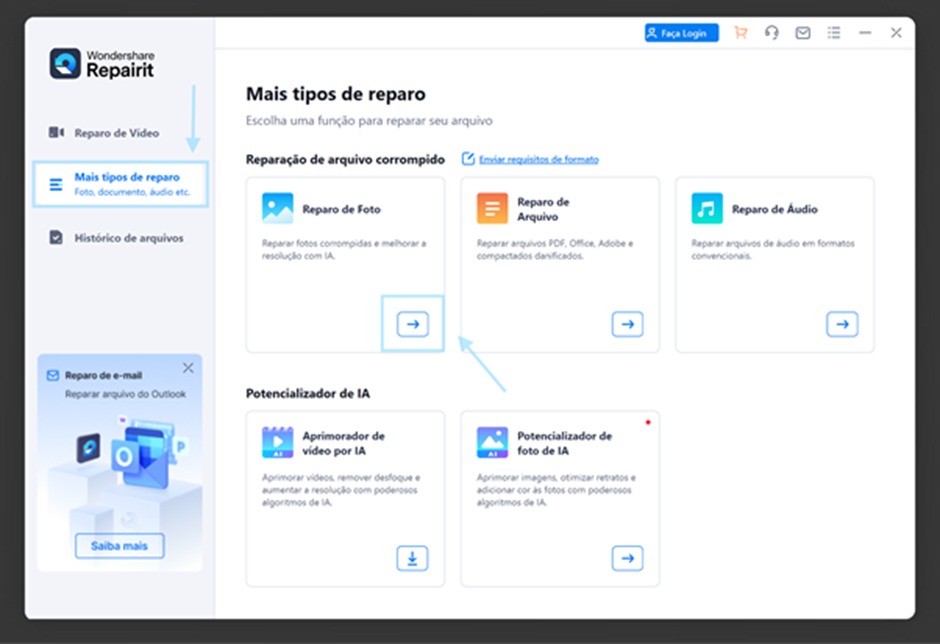Click the Potencializador de foto de IA icon
The width and height of the screenshot is (940, 644).
click(x=492, y=442)
